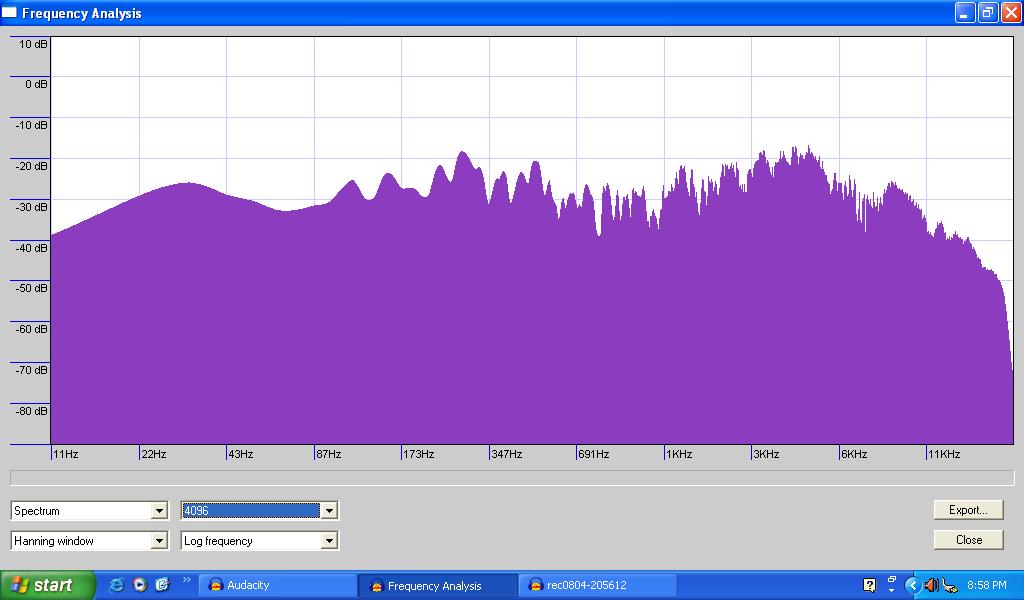1024x600 pixels.
Task: Open the volume speaker tray icon
Action: pos(931,585)
